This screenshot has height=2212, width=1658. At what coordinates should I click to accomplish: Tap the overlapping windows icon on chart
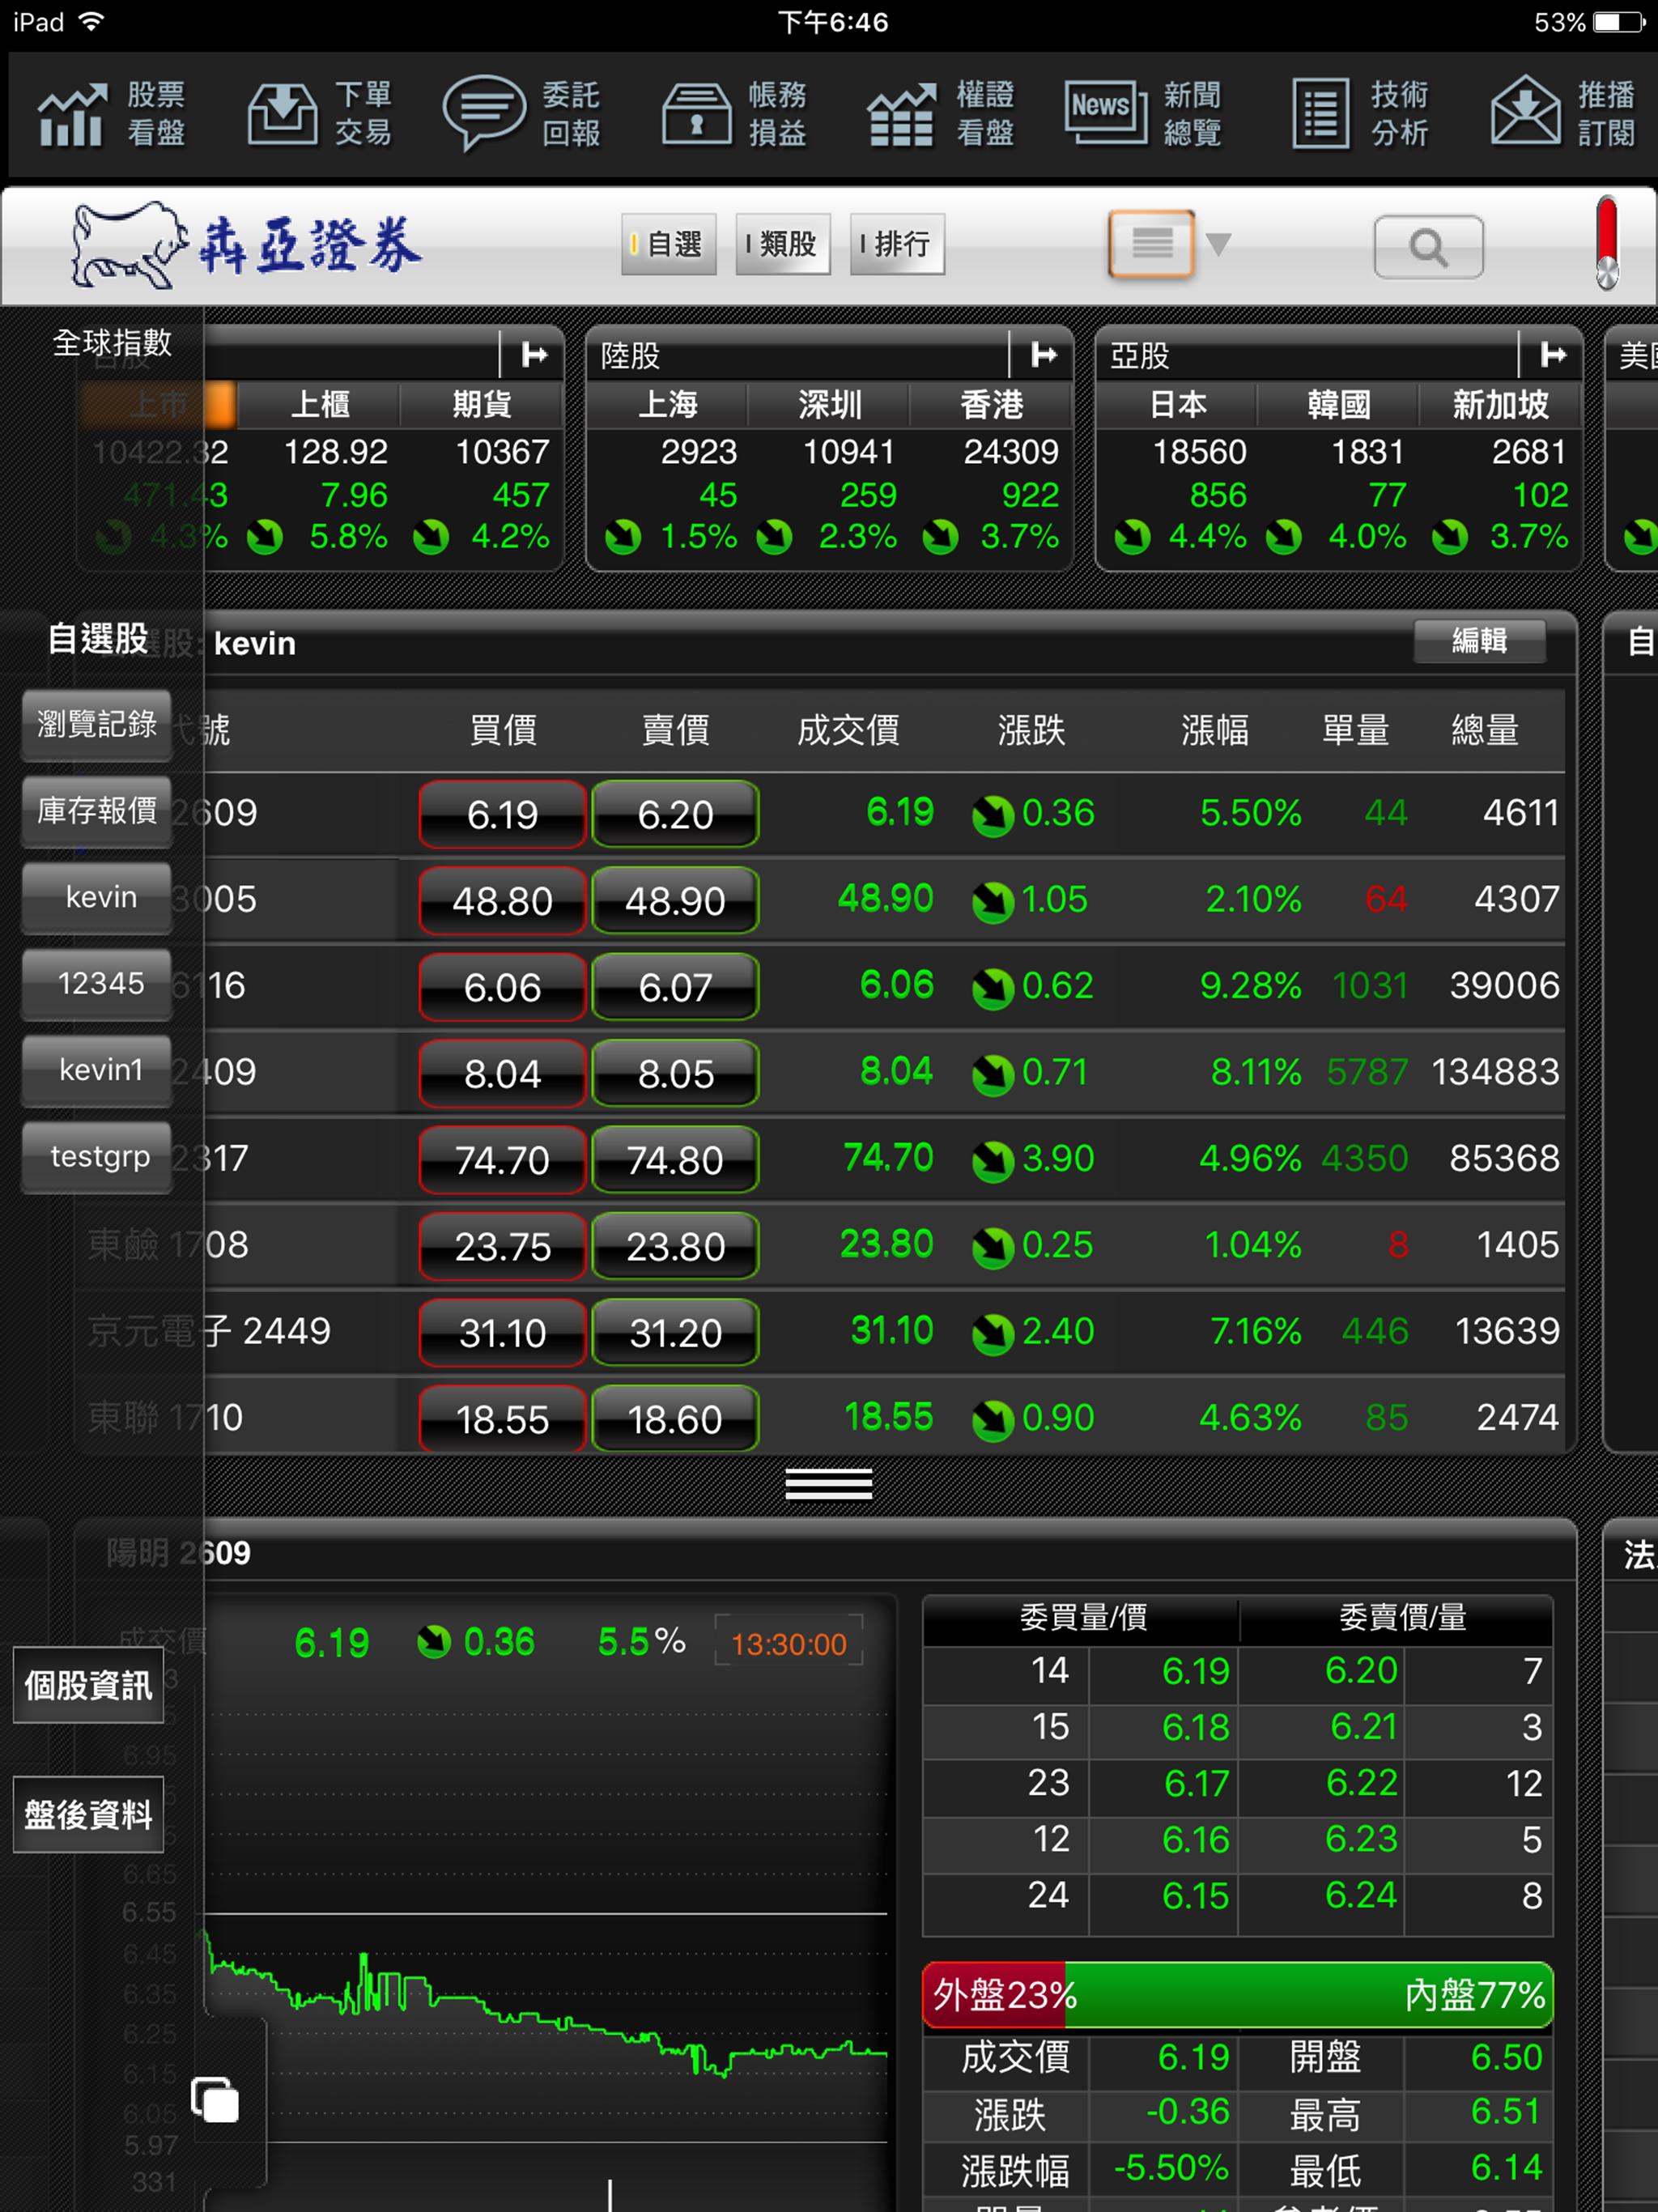tap(215, 2100)
